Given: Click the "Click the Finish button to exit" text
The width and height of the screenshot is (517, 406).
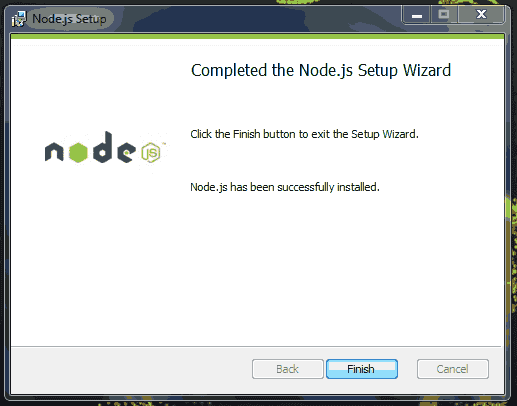Looking at the screenshot, I should [269, 134].
